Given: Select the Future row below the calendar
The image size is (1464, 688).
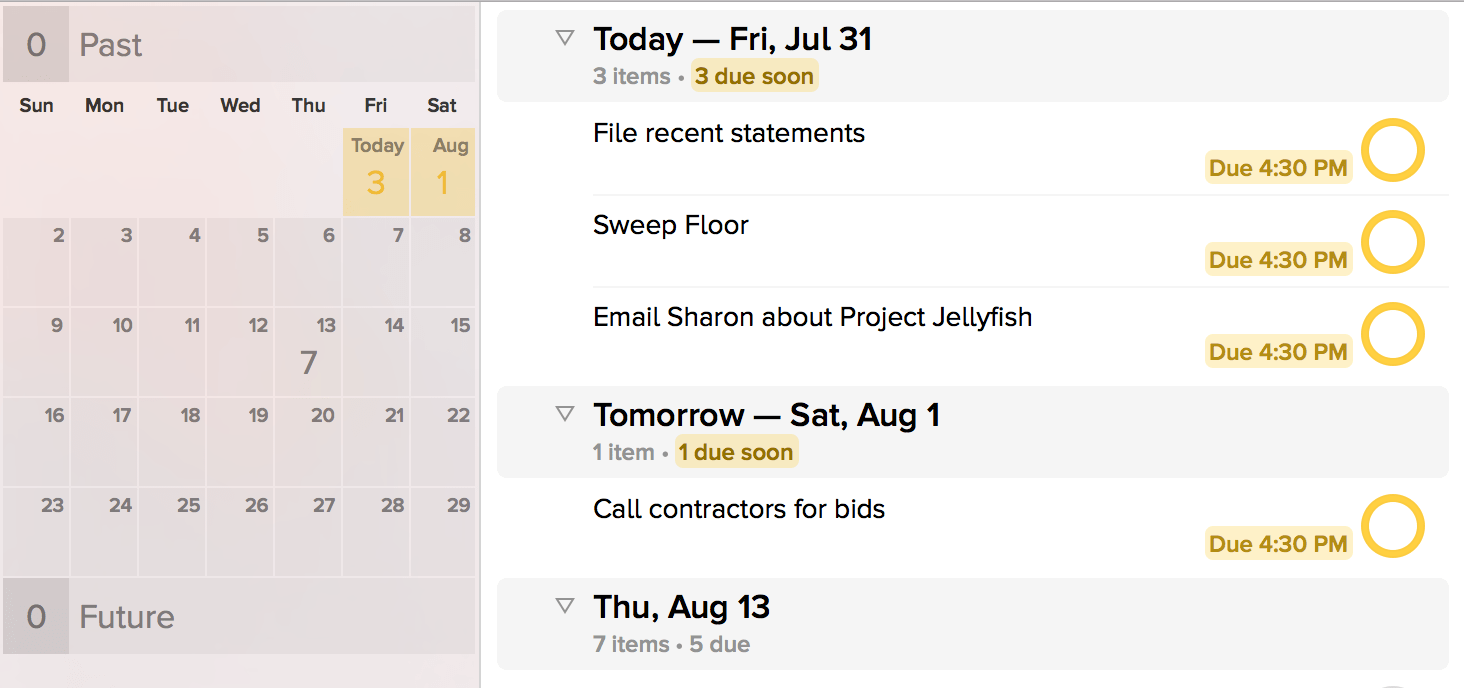Looking at the screenshot, I should pos(238,616).
